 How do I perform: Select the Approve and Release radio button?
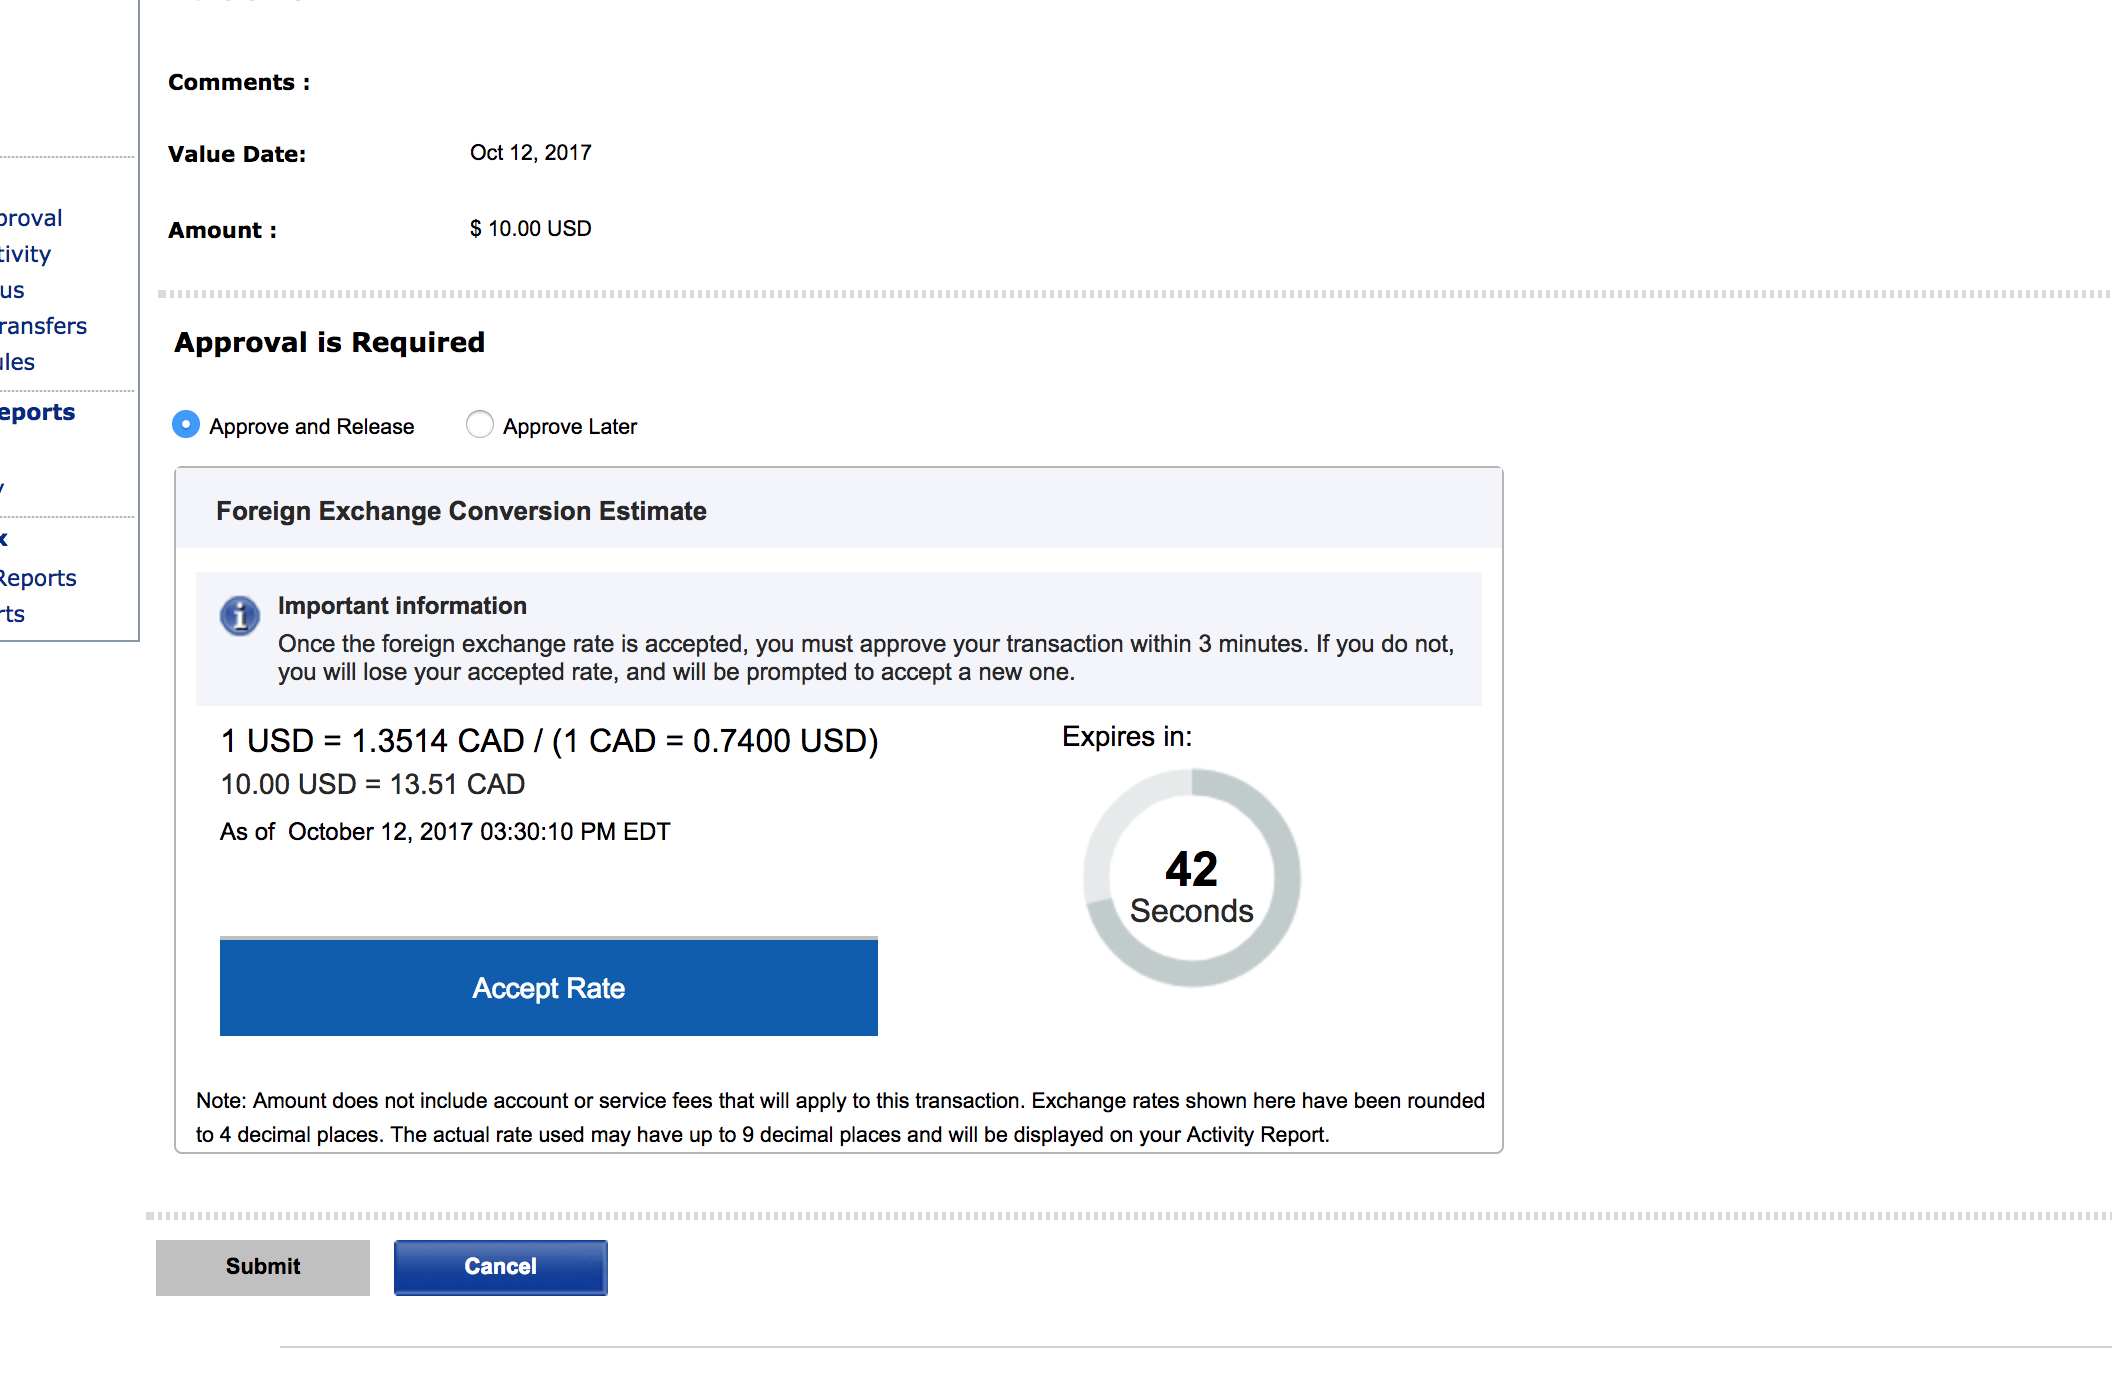pyautogui.click(x=186, y=425)
